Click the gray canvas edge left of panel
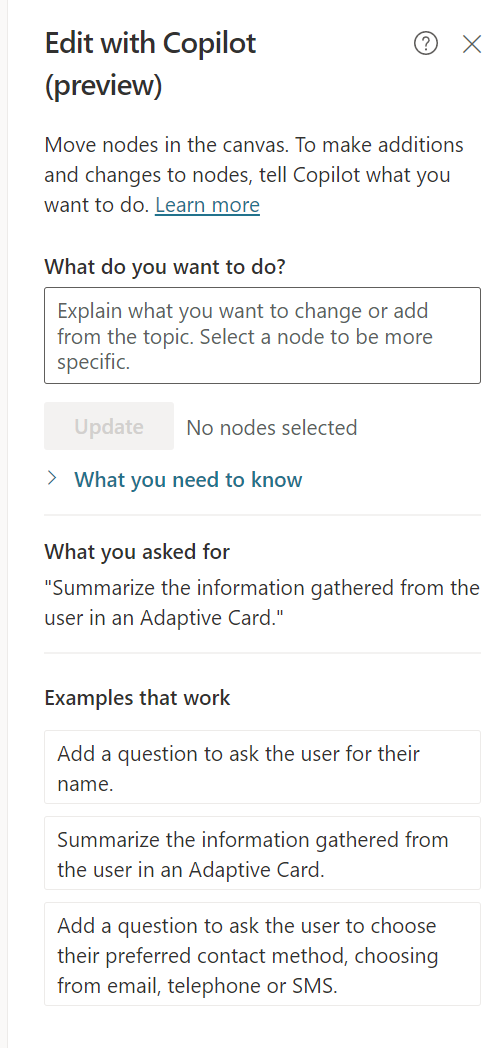The height and width of the screenshot is (1048, 501). point(3,524)
